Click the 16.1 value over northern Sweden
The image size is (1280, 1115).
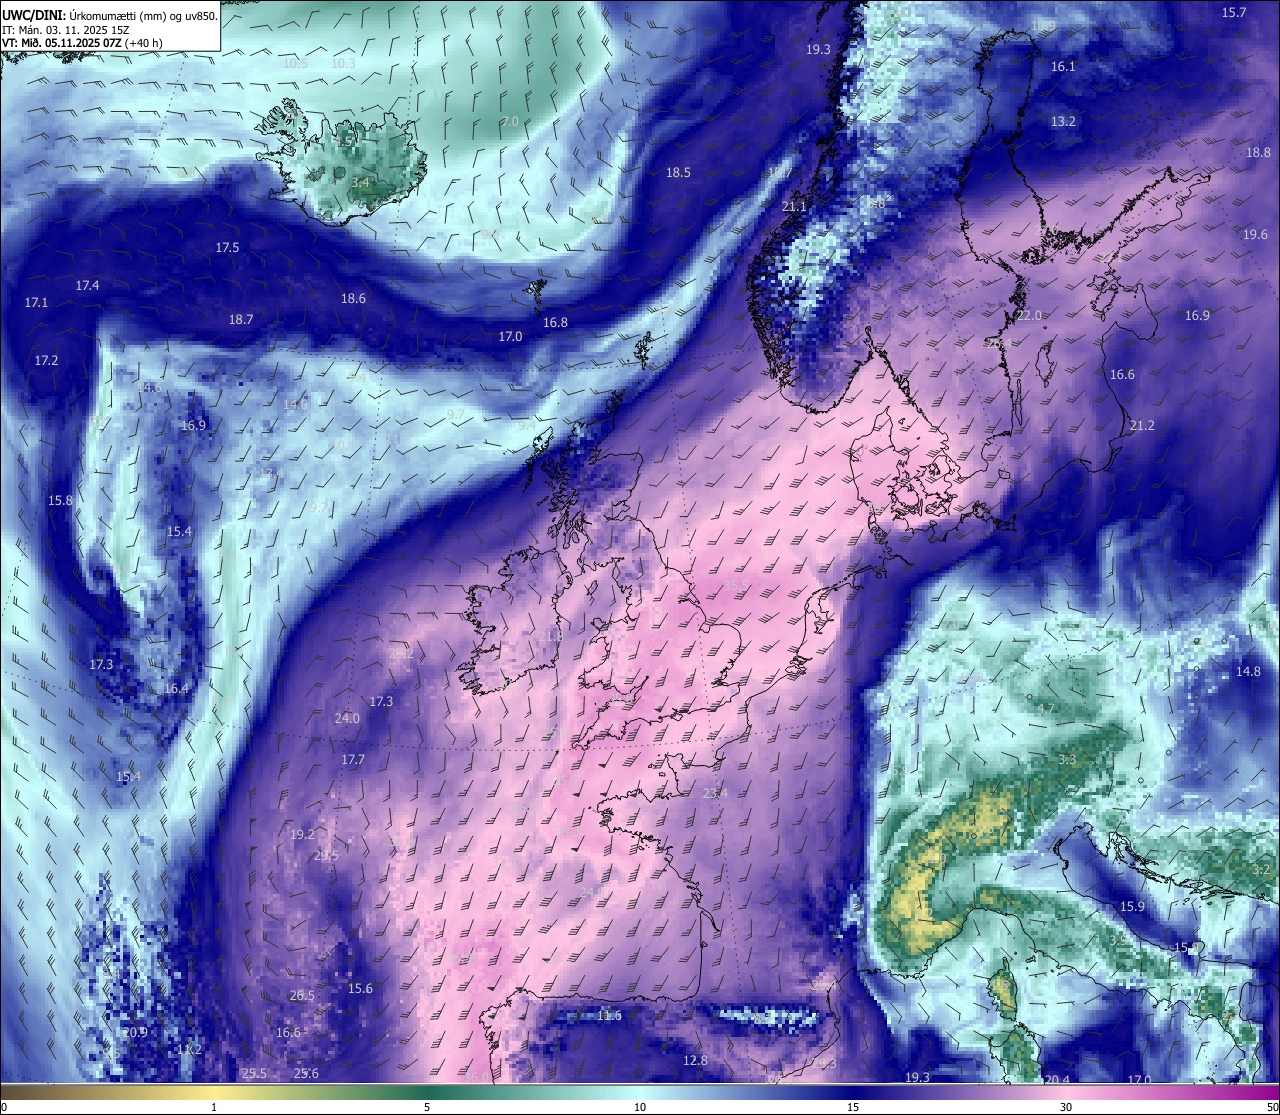(x=1063, y=67)
